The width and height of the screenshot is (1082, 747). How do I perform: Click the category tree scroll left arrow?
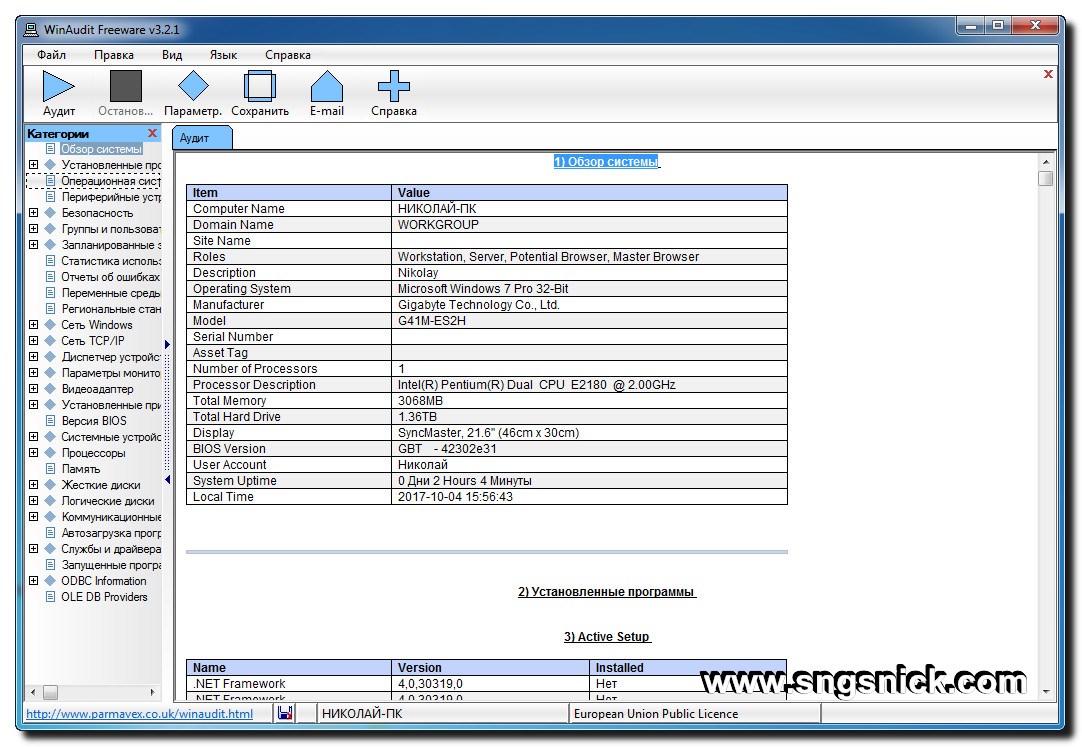33,692
